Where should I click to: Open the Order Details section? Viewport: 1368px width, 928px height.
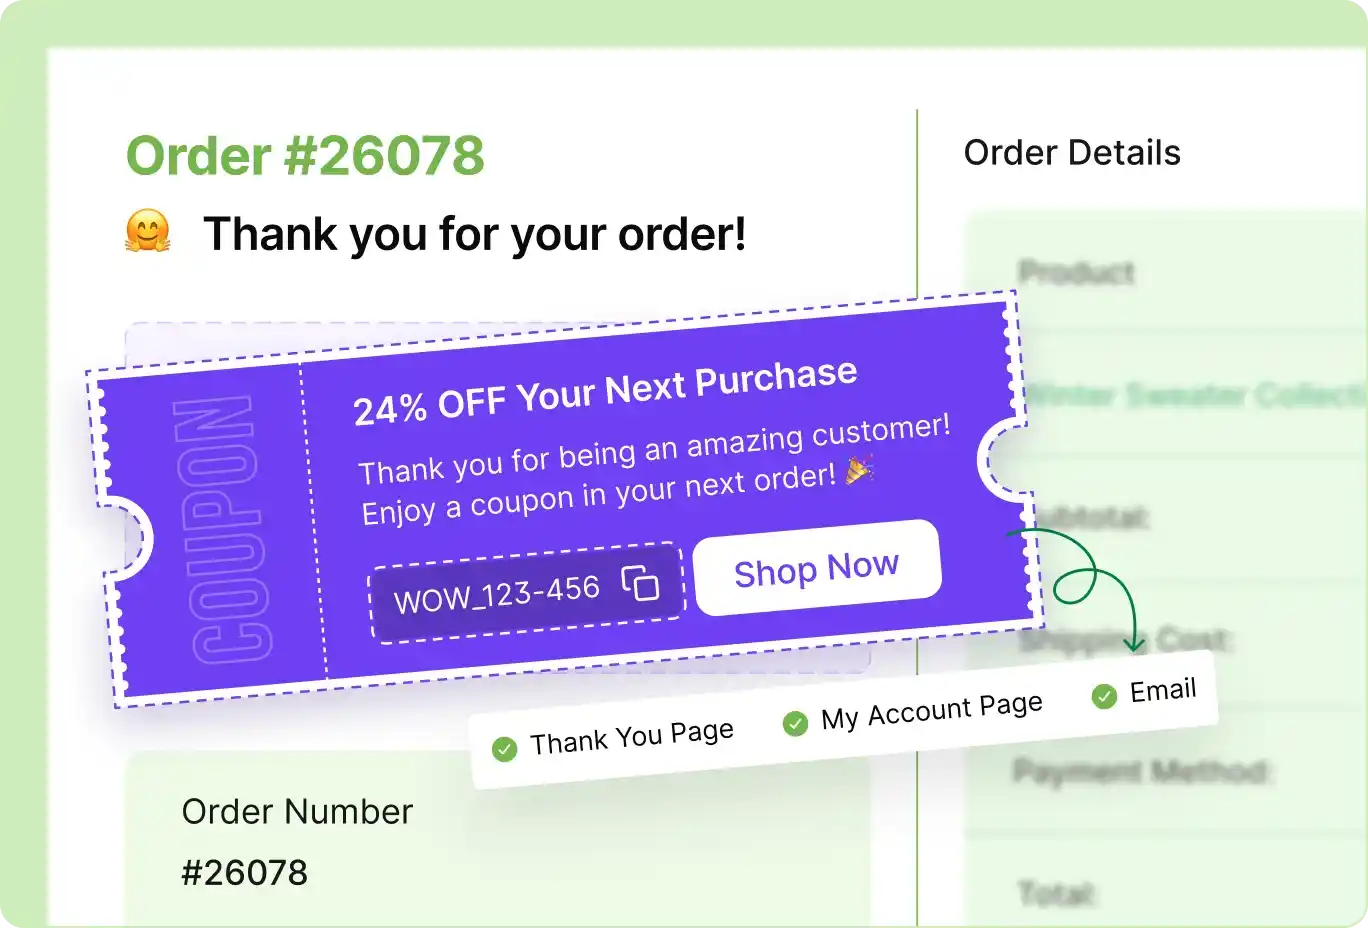coord(1072,152)
